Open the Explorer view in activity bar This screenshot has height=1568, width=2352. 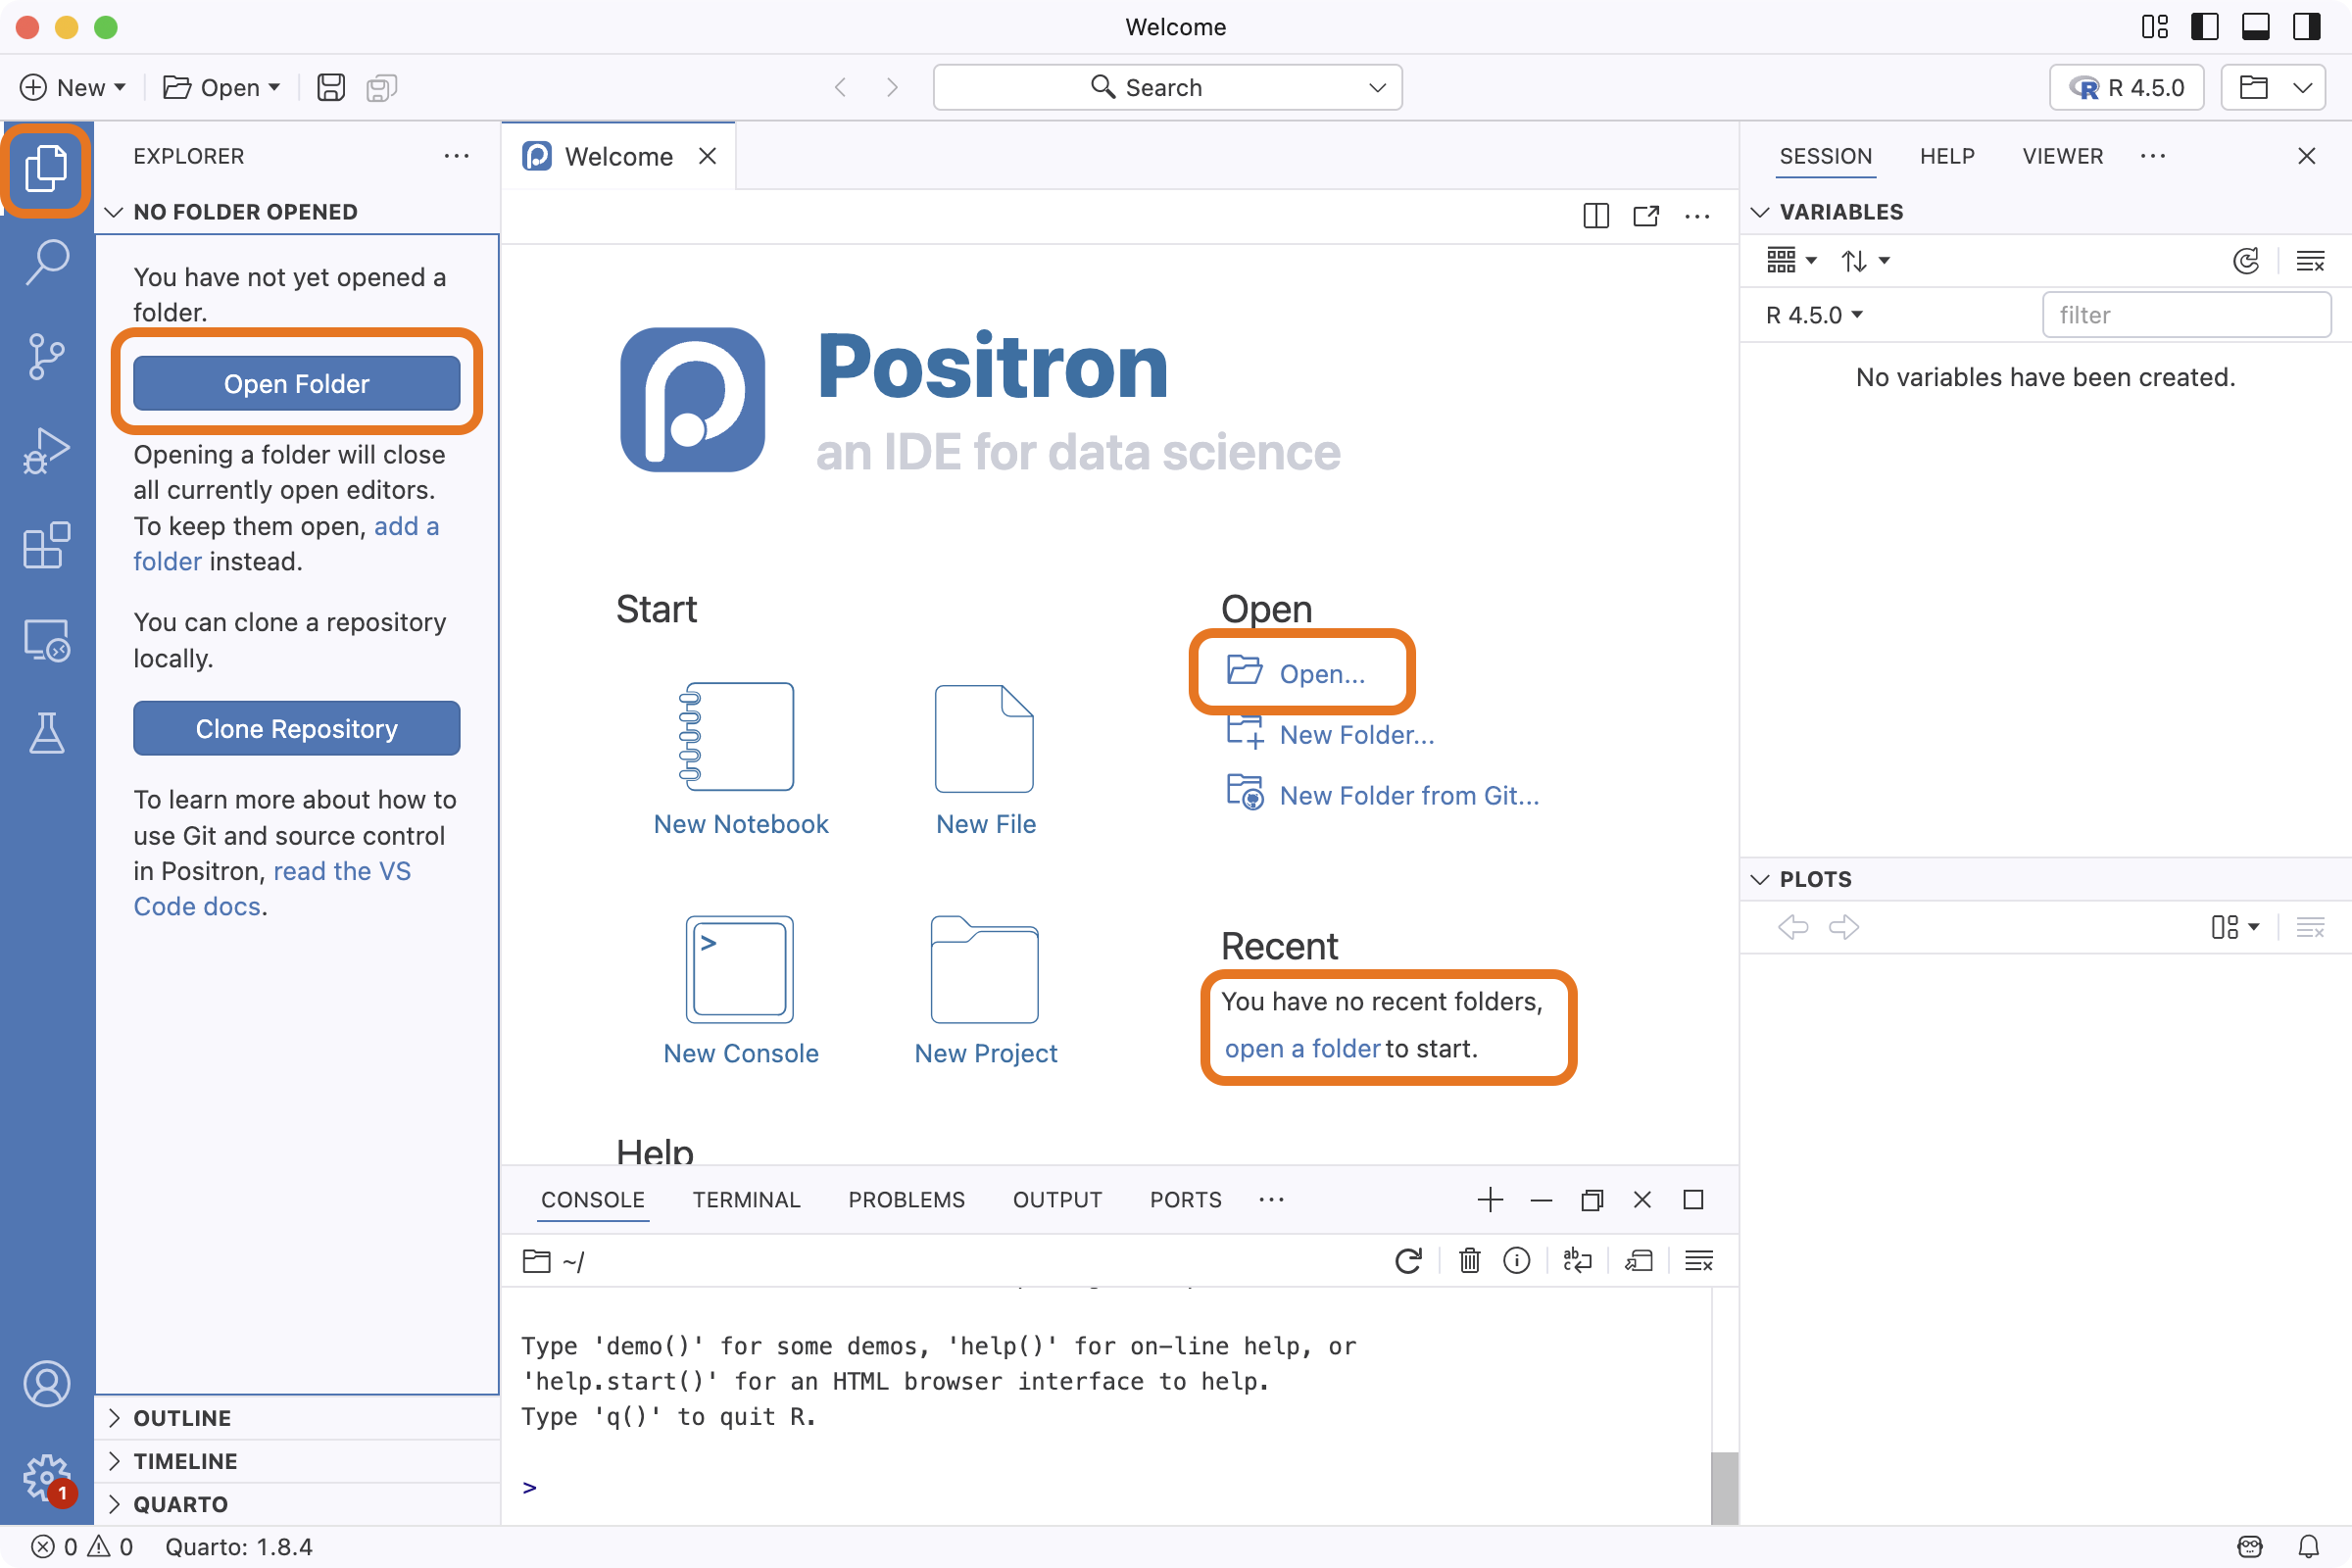coord(46,167)
